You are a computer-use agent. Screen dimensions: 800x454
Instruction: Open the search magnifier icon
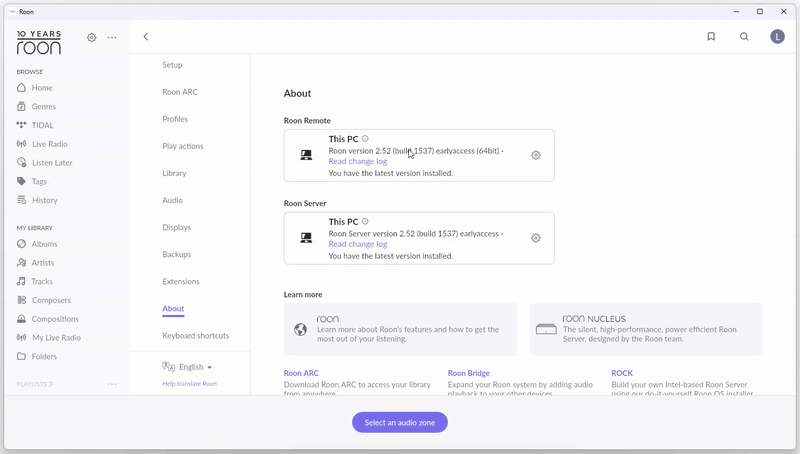[744, 36]
